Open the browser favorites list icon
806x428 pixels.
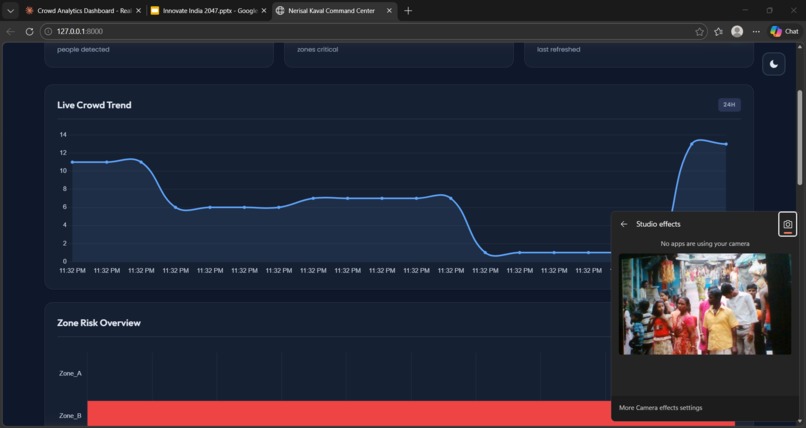[x=718, y=32]
